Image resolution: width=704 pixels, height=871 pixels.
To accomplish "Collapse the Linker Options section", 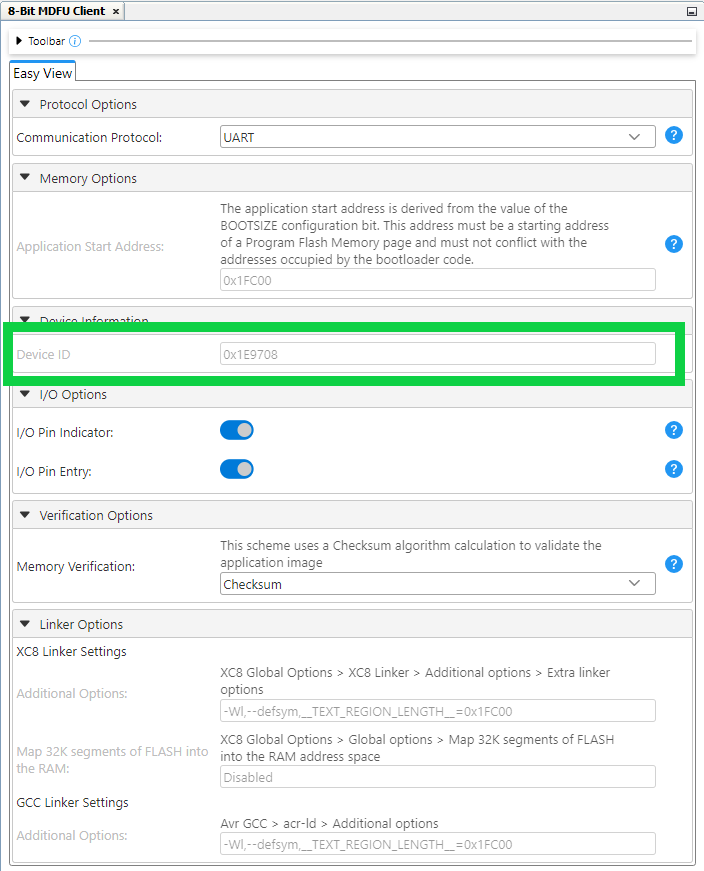I will click(x=25, y=624).
